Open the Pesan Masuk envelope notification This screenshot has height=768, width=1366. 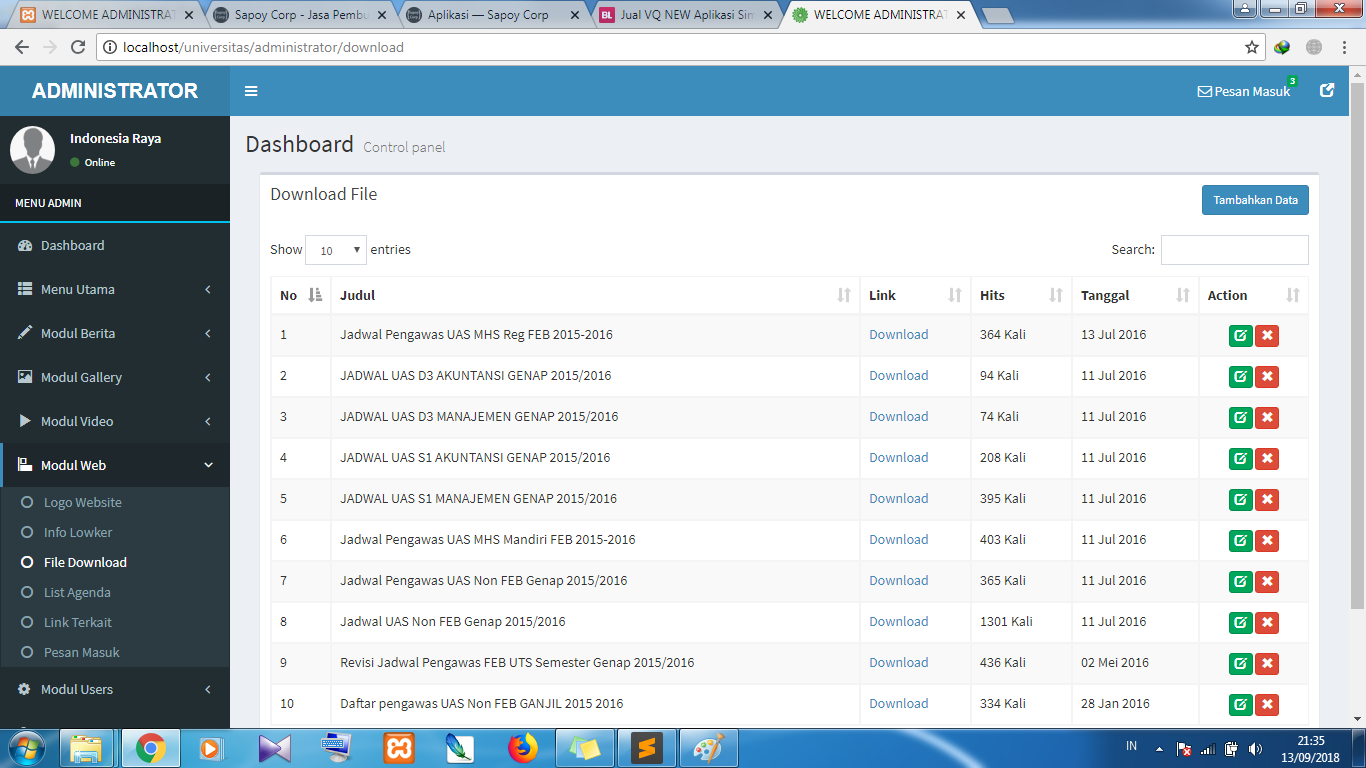click(x=1244, y=91)
